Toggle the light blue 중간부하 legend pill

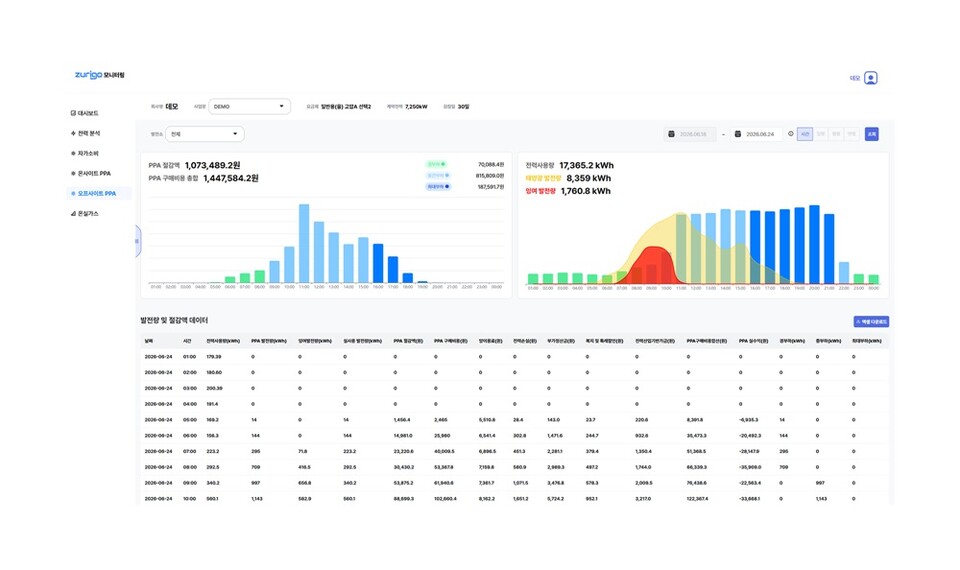(438, 176)
